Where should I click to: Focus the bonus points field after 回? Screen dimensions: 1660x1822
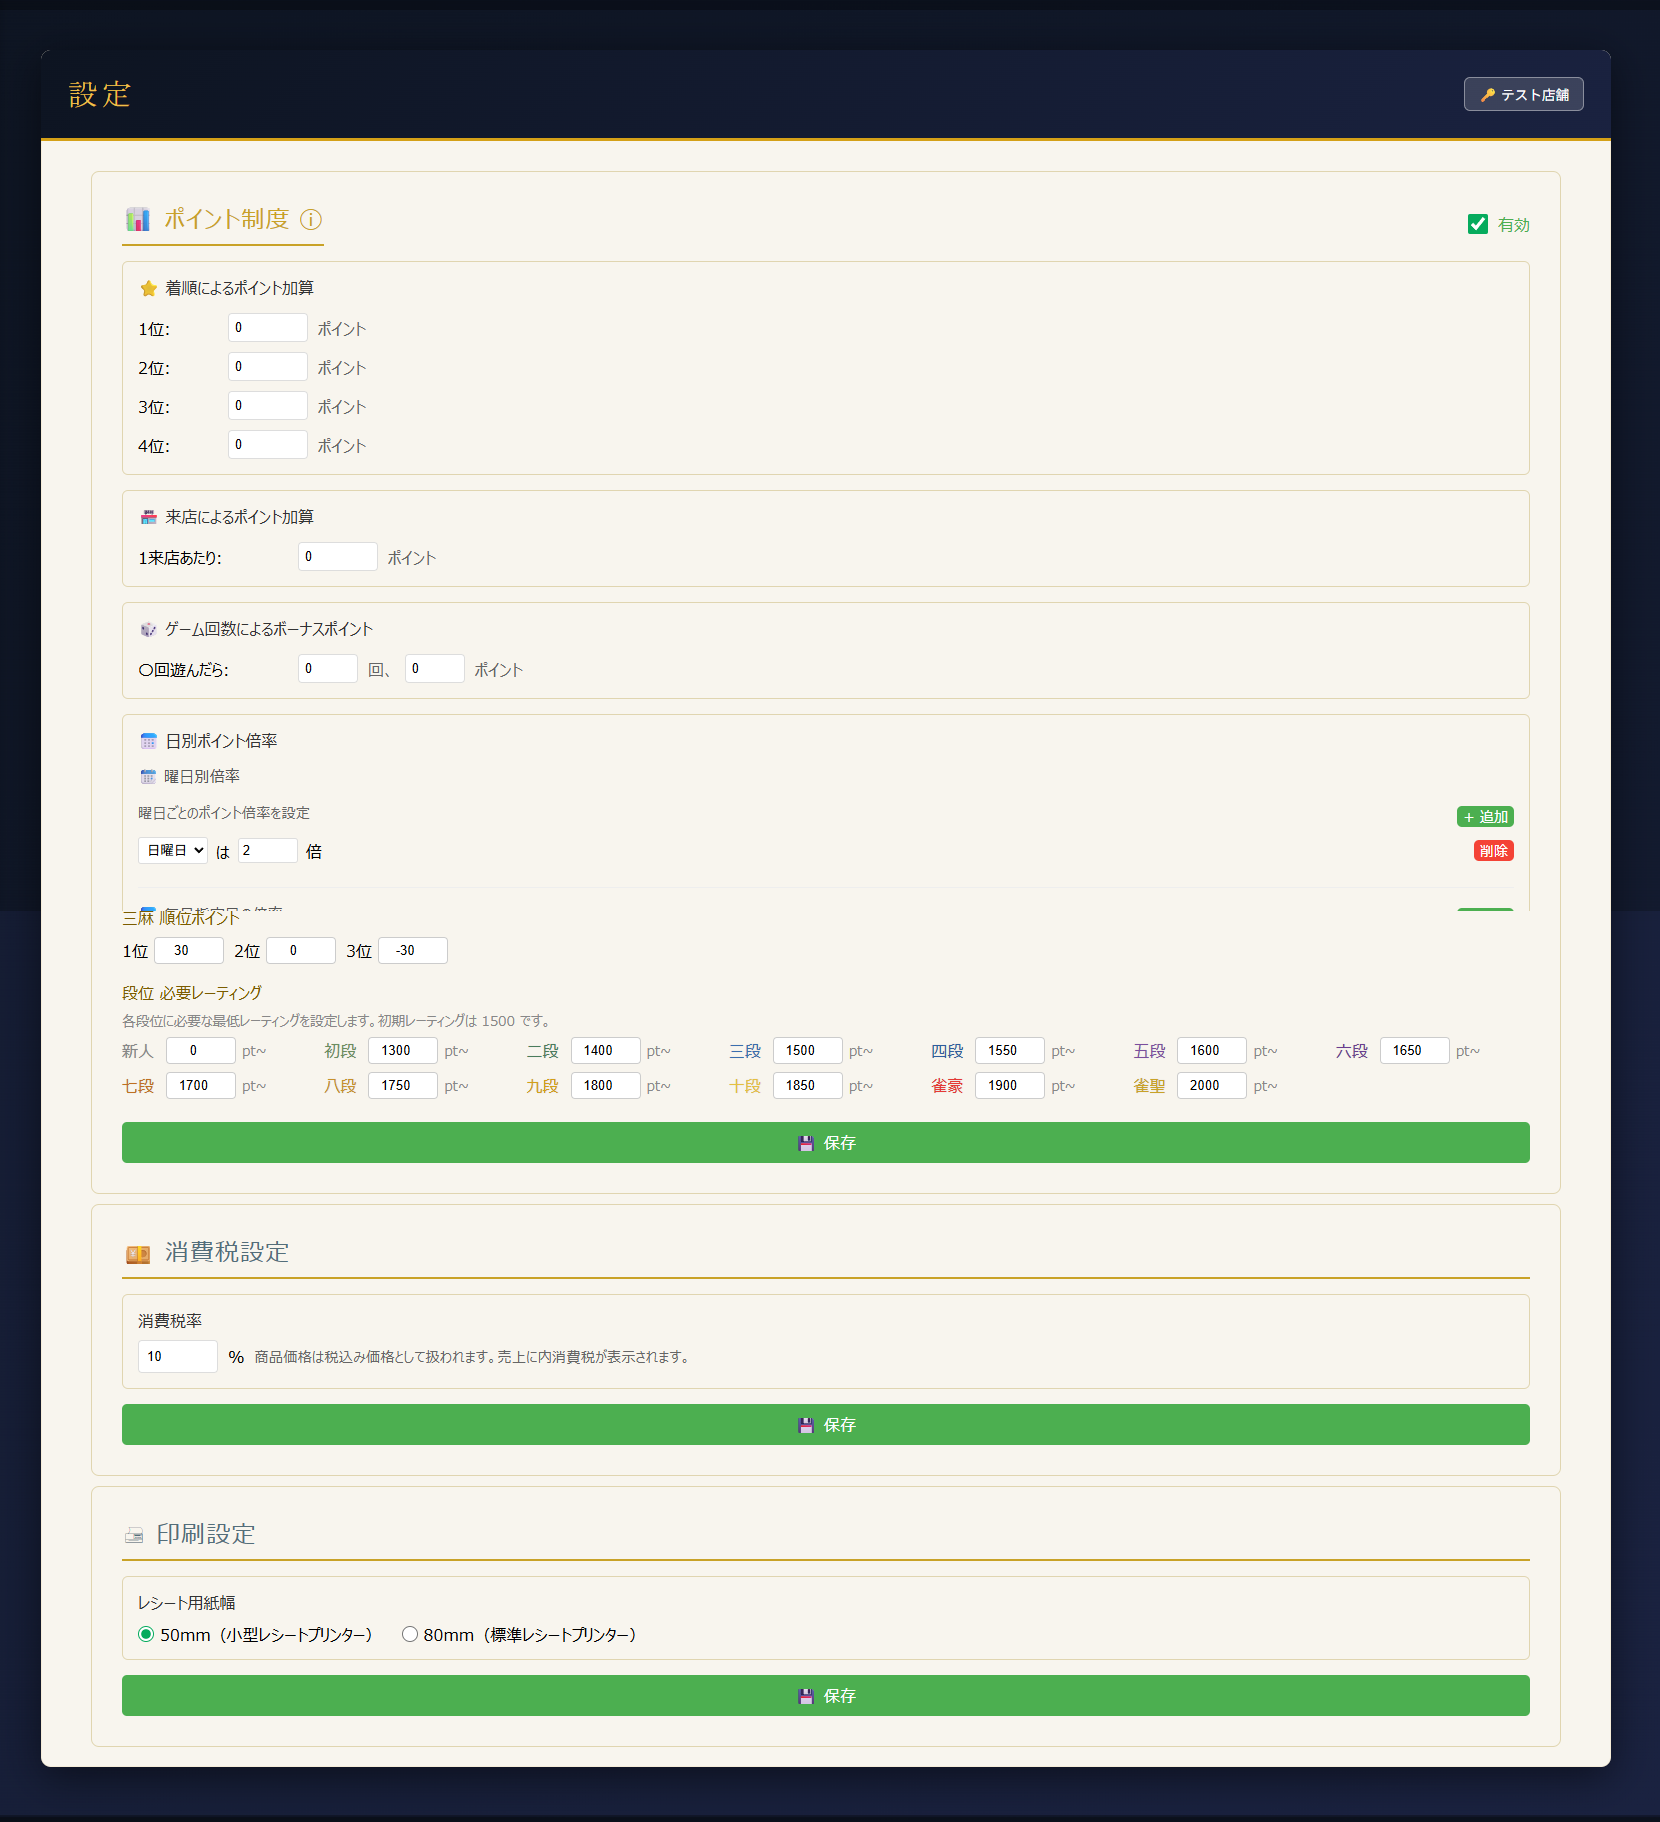coord(435,669)
